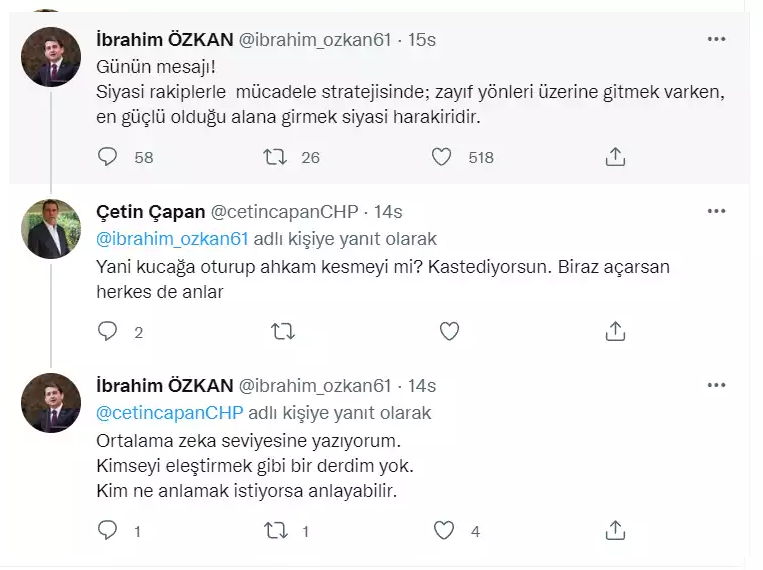Reply to İbrahim ÖZKAN's Günün mesajı tweet

pyautogui.click(x=109, y=157)
